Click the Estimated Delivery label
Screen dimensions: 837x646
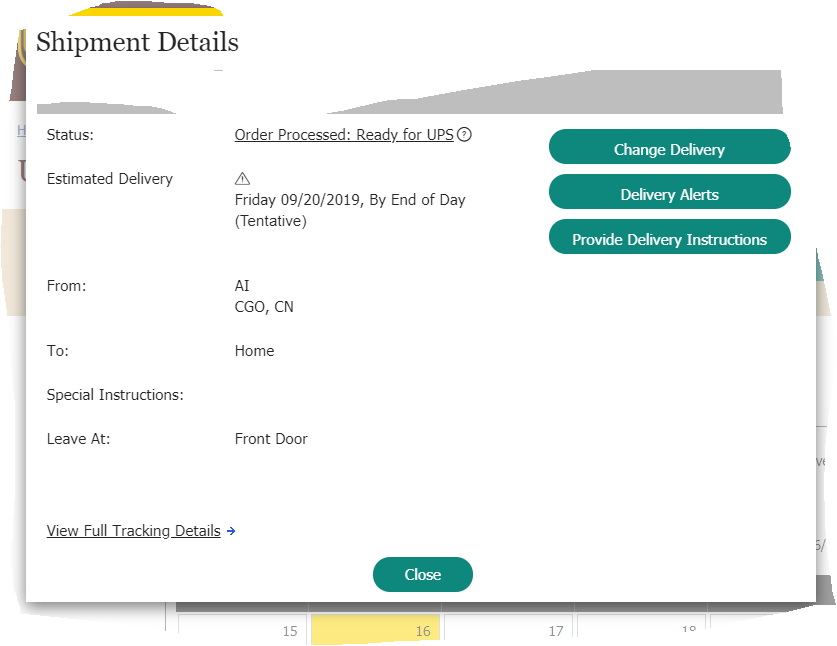click(x=110, y=179)
